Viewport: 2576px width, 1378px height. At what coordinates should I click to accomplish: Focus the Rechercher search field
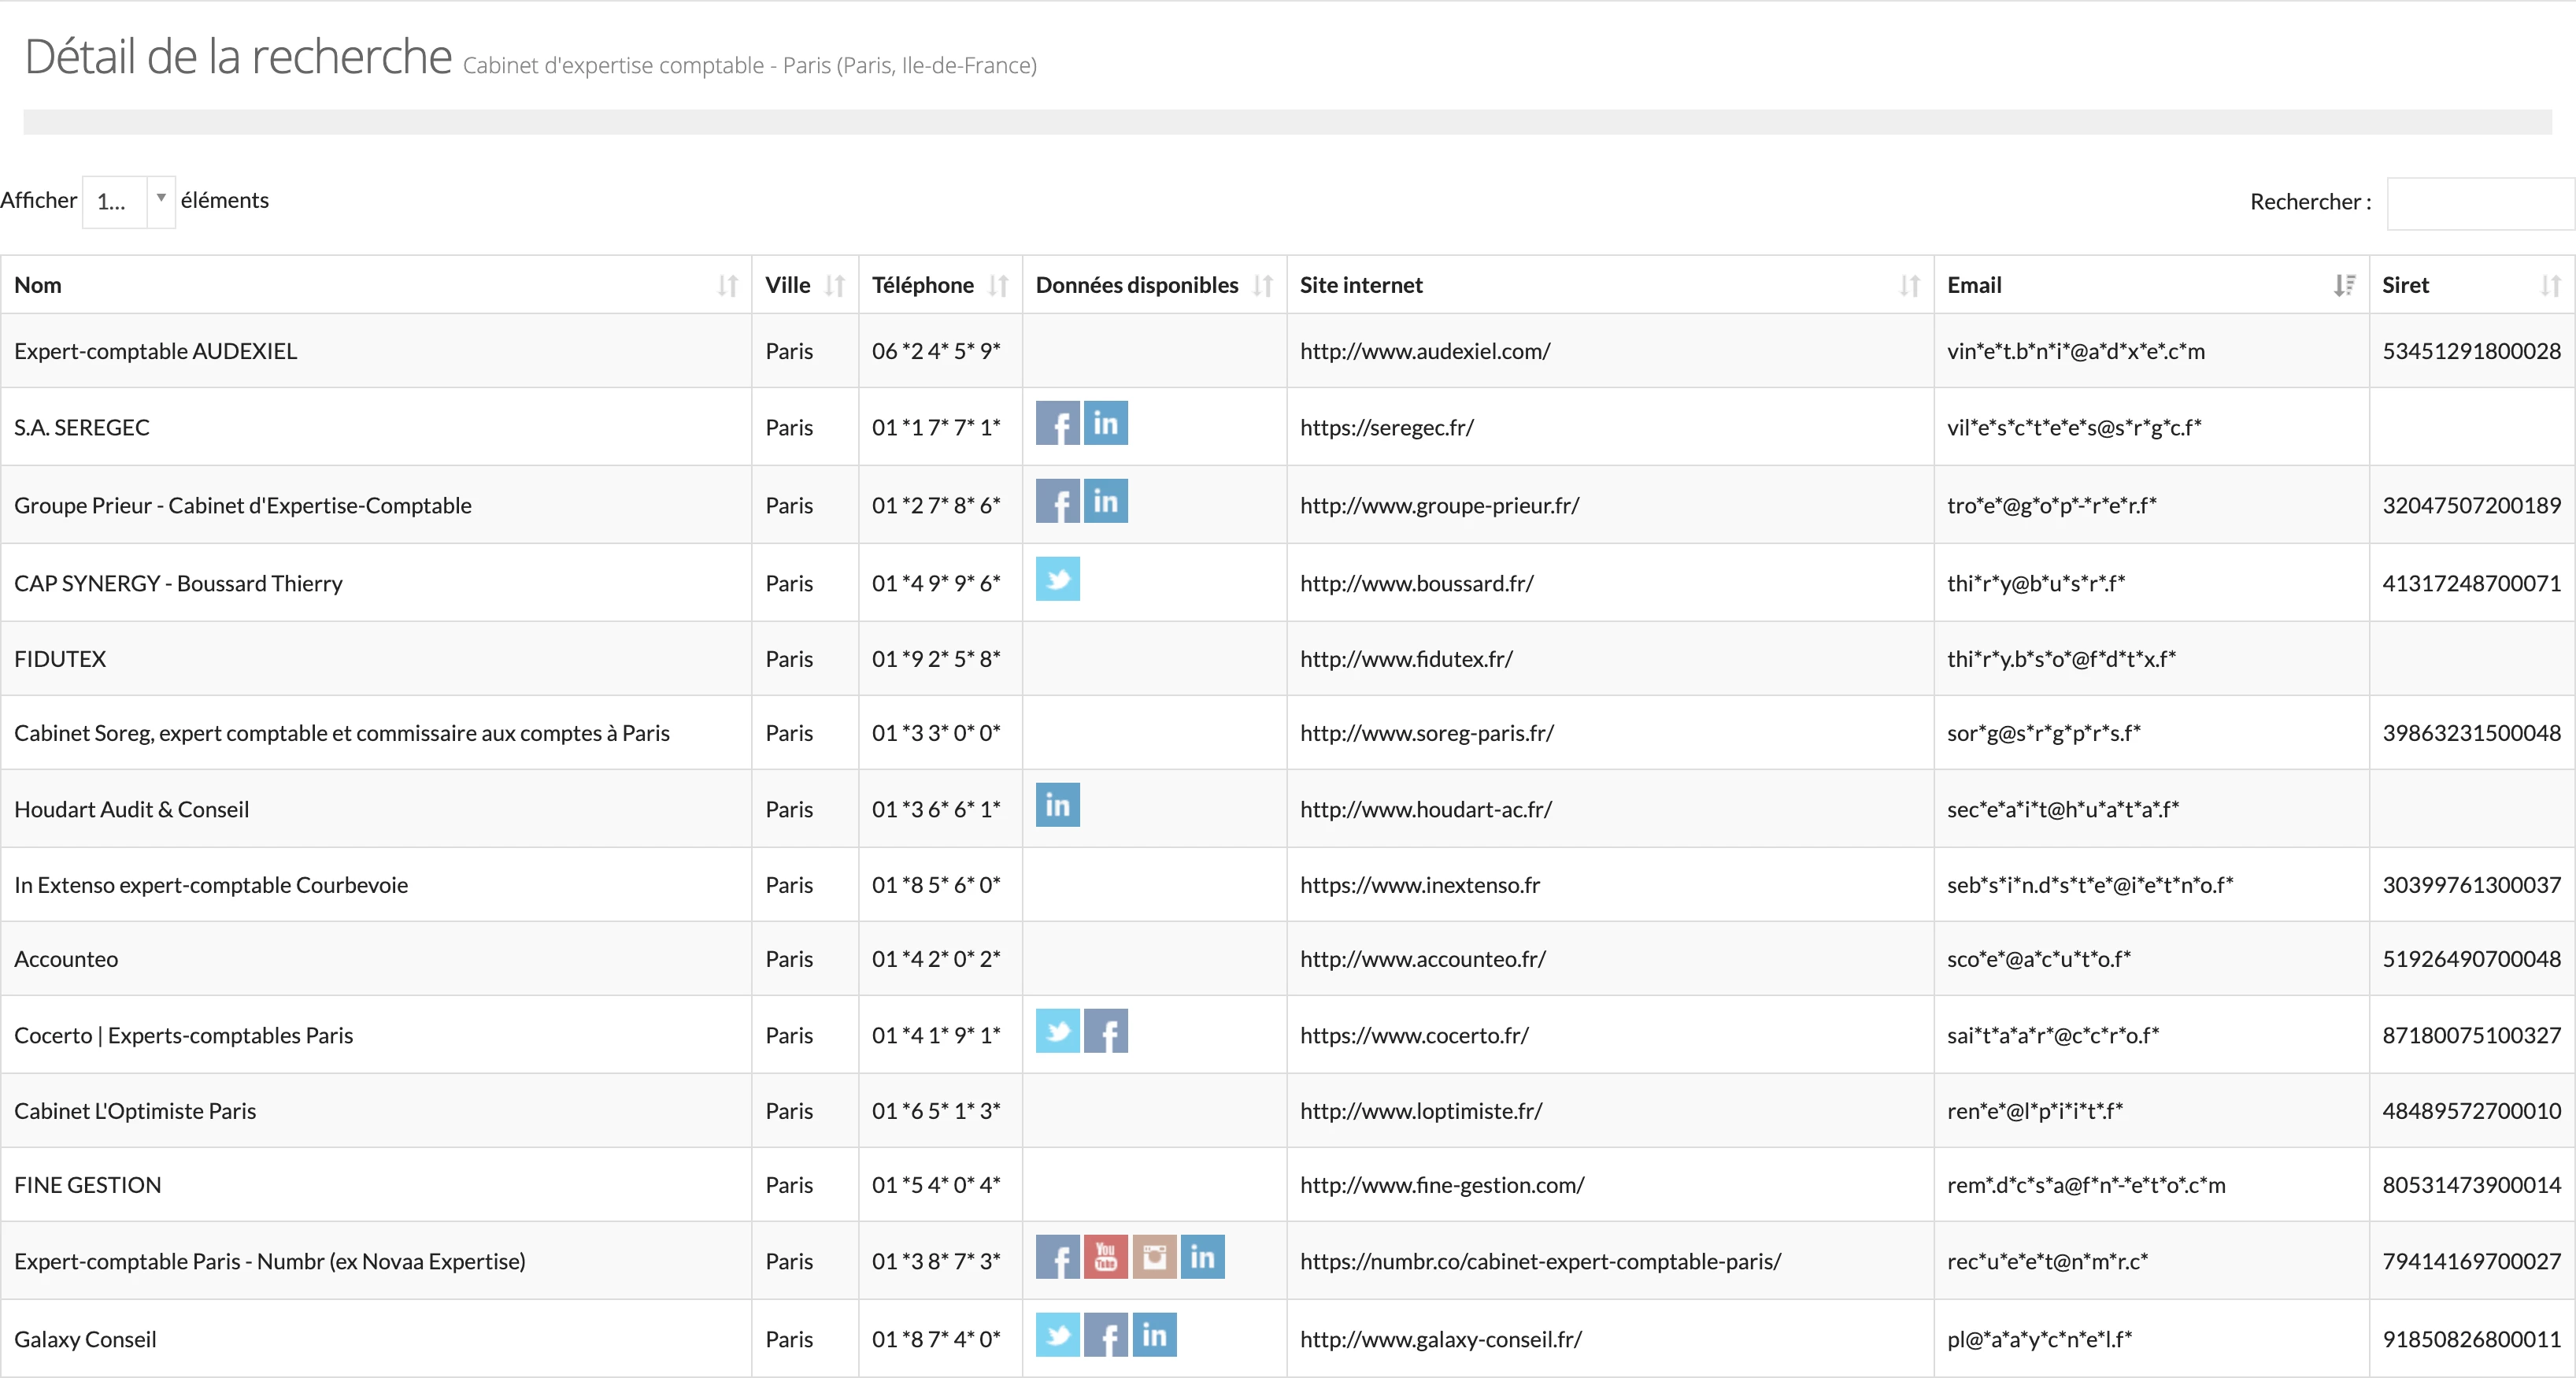[2480, 203]
